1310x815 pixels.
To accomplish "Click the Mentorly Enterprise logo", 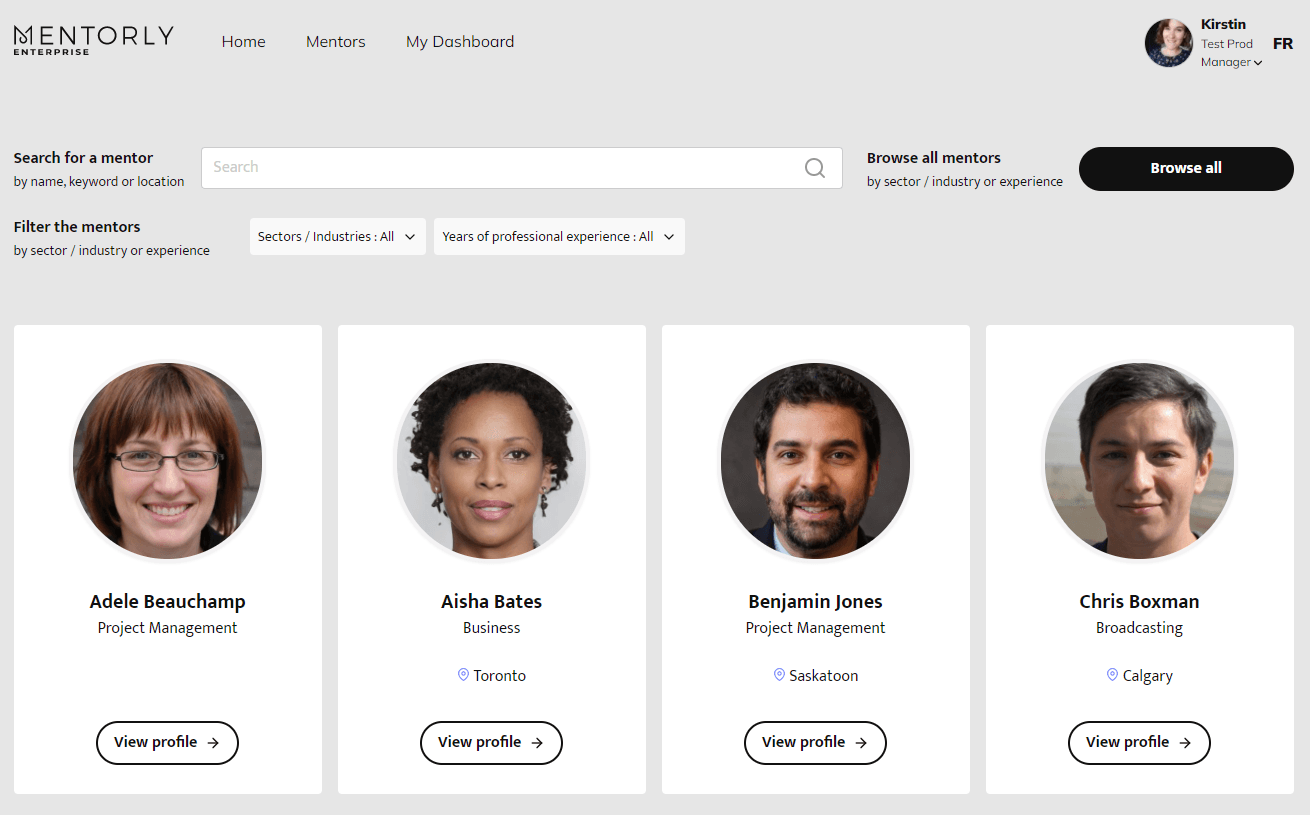I will click(93, 40).
